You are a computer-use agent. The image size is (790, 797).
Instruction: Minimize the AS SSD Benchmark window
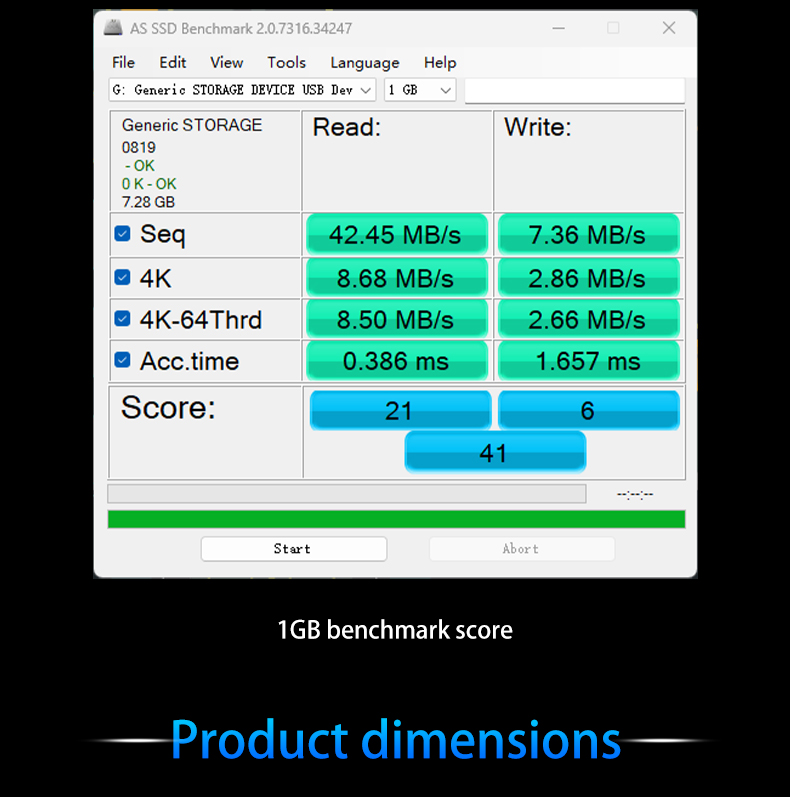click(x=558, y=28)
